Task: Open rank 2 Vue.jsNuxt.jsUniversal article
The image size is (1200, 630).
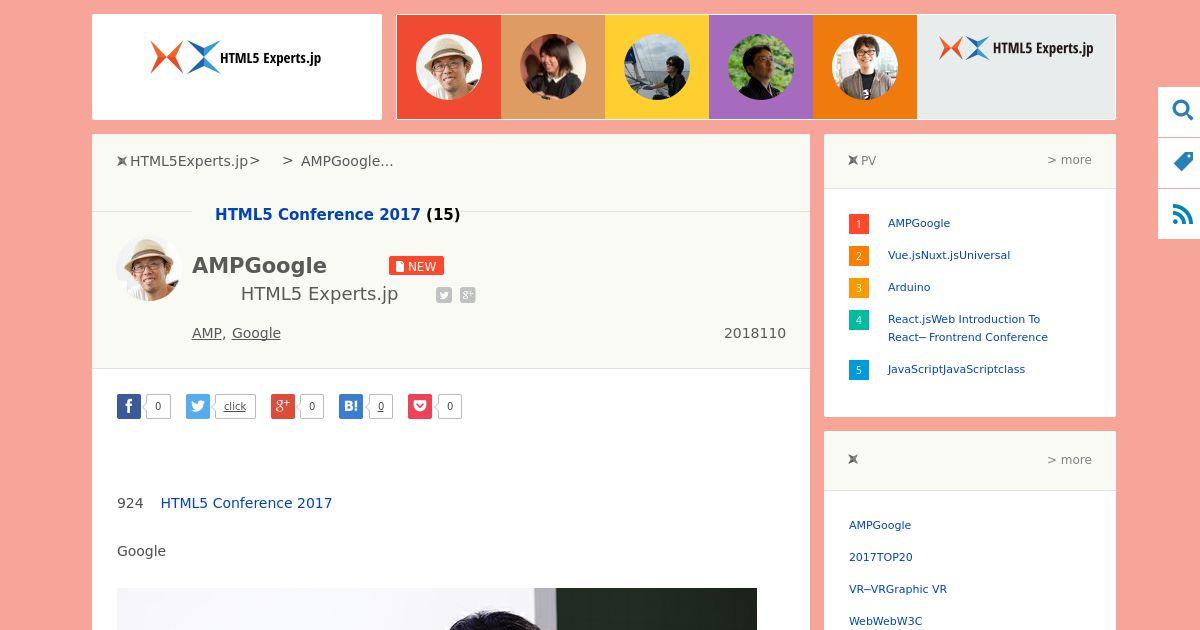Action: (x=949, y=255)
